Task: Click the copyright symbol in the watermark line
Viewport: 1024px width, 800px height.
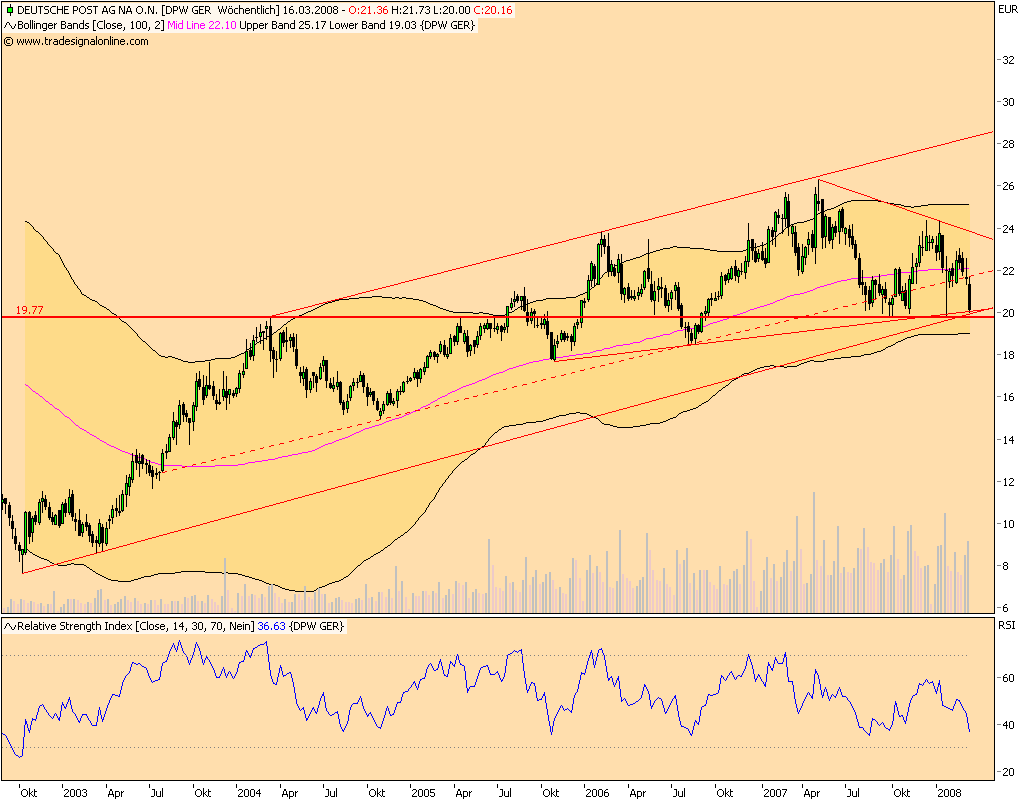Action: click(x=8, y=43)
